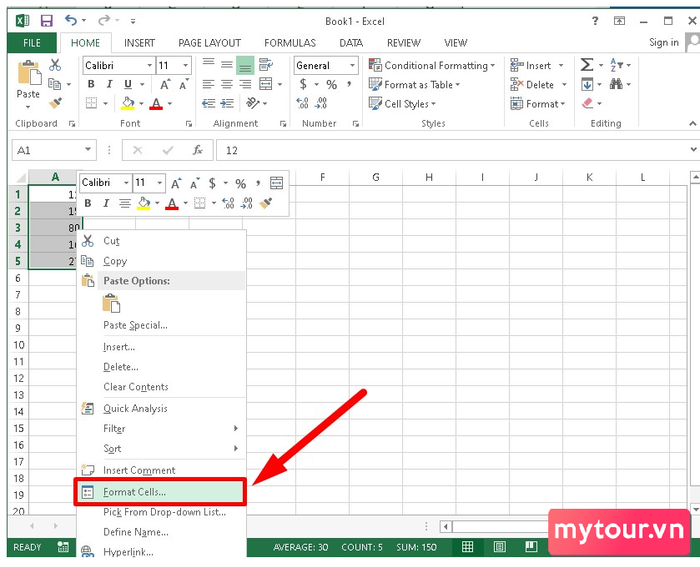Switch to the FORMULAS ribbon tab
The image size is (700, 567).
[x=290, y=43]
